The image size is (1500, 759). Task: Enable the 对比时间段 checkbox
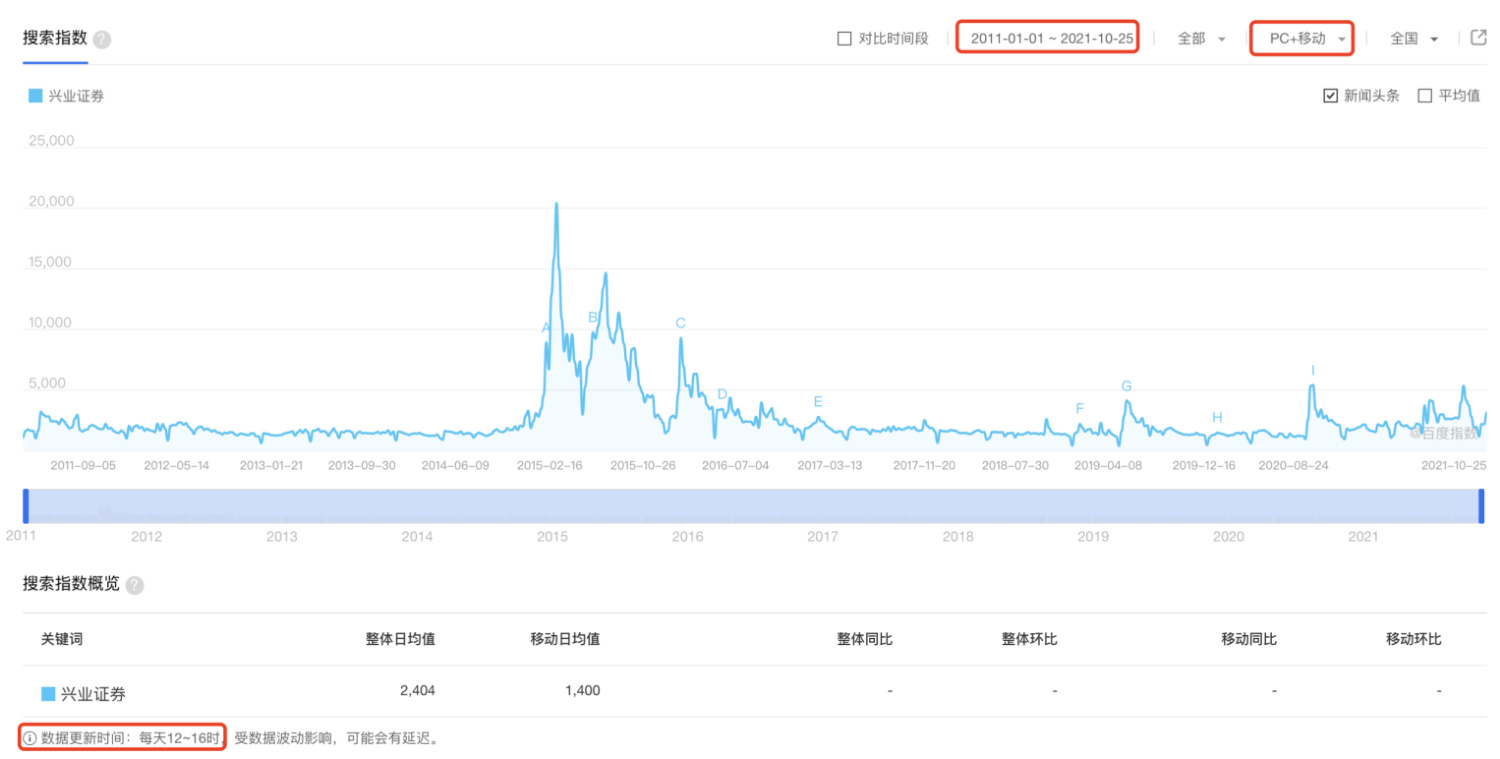point(844,39)
